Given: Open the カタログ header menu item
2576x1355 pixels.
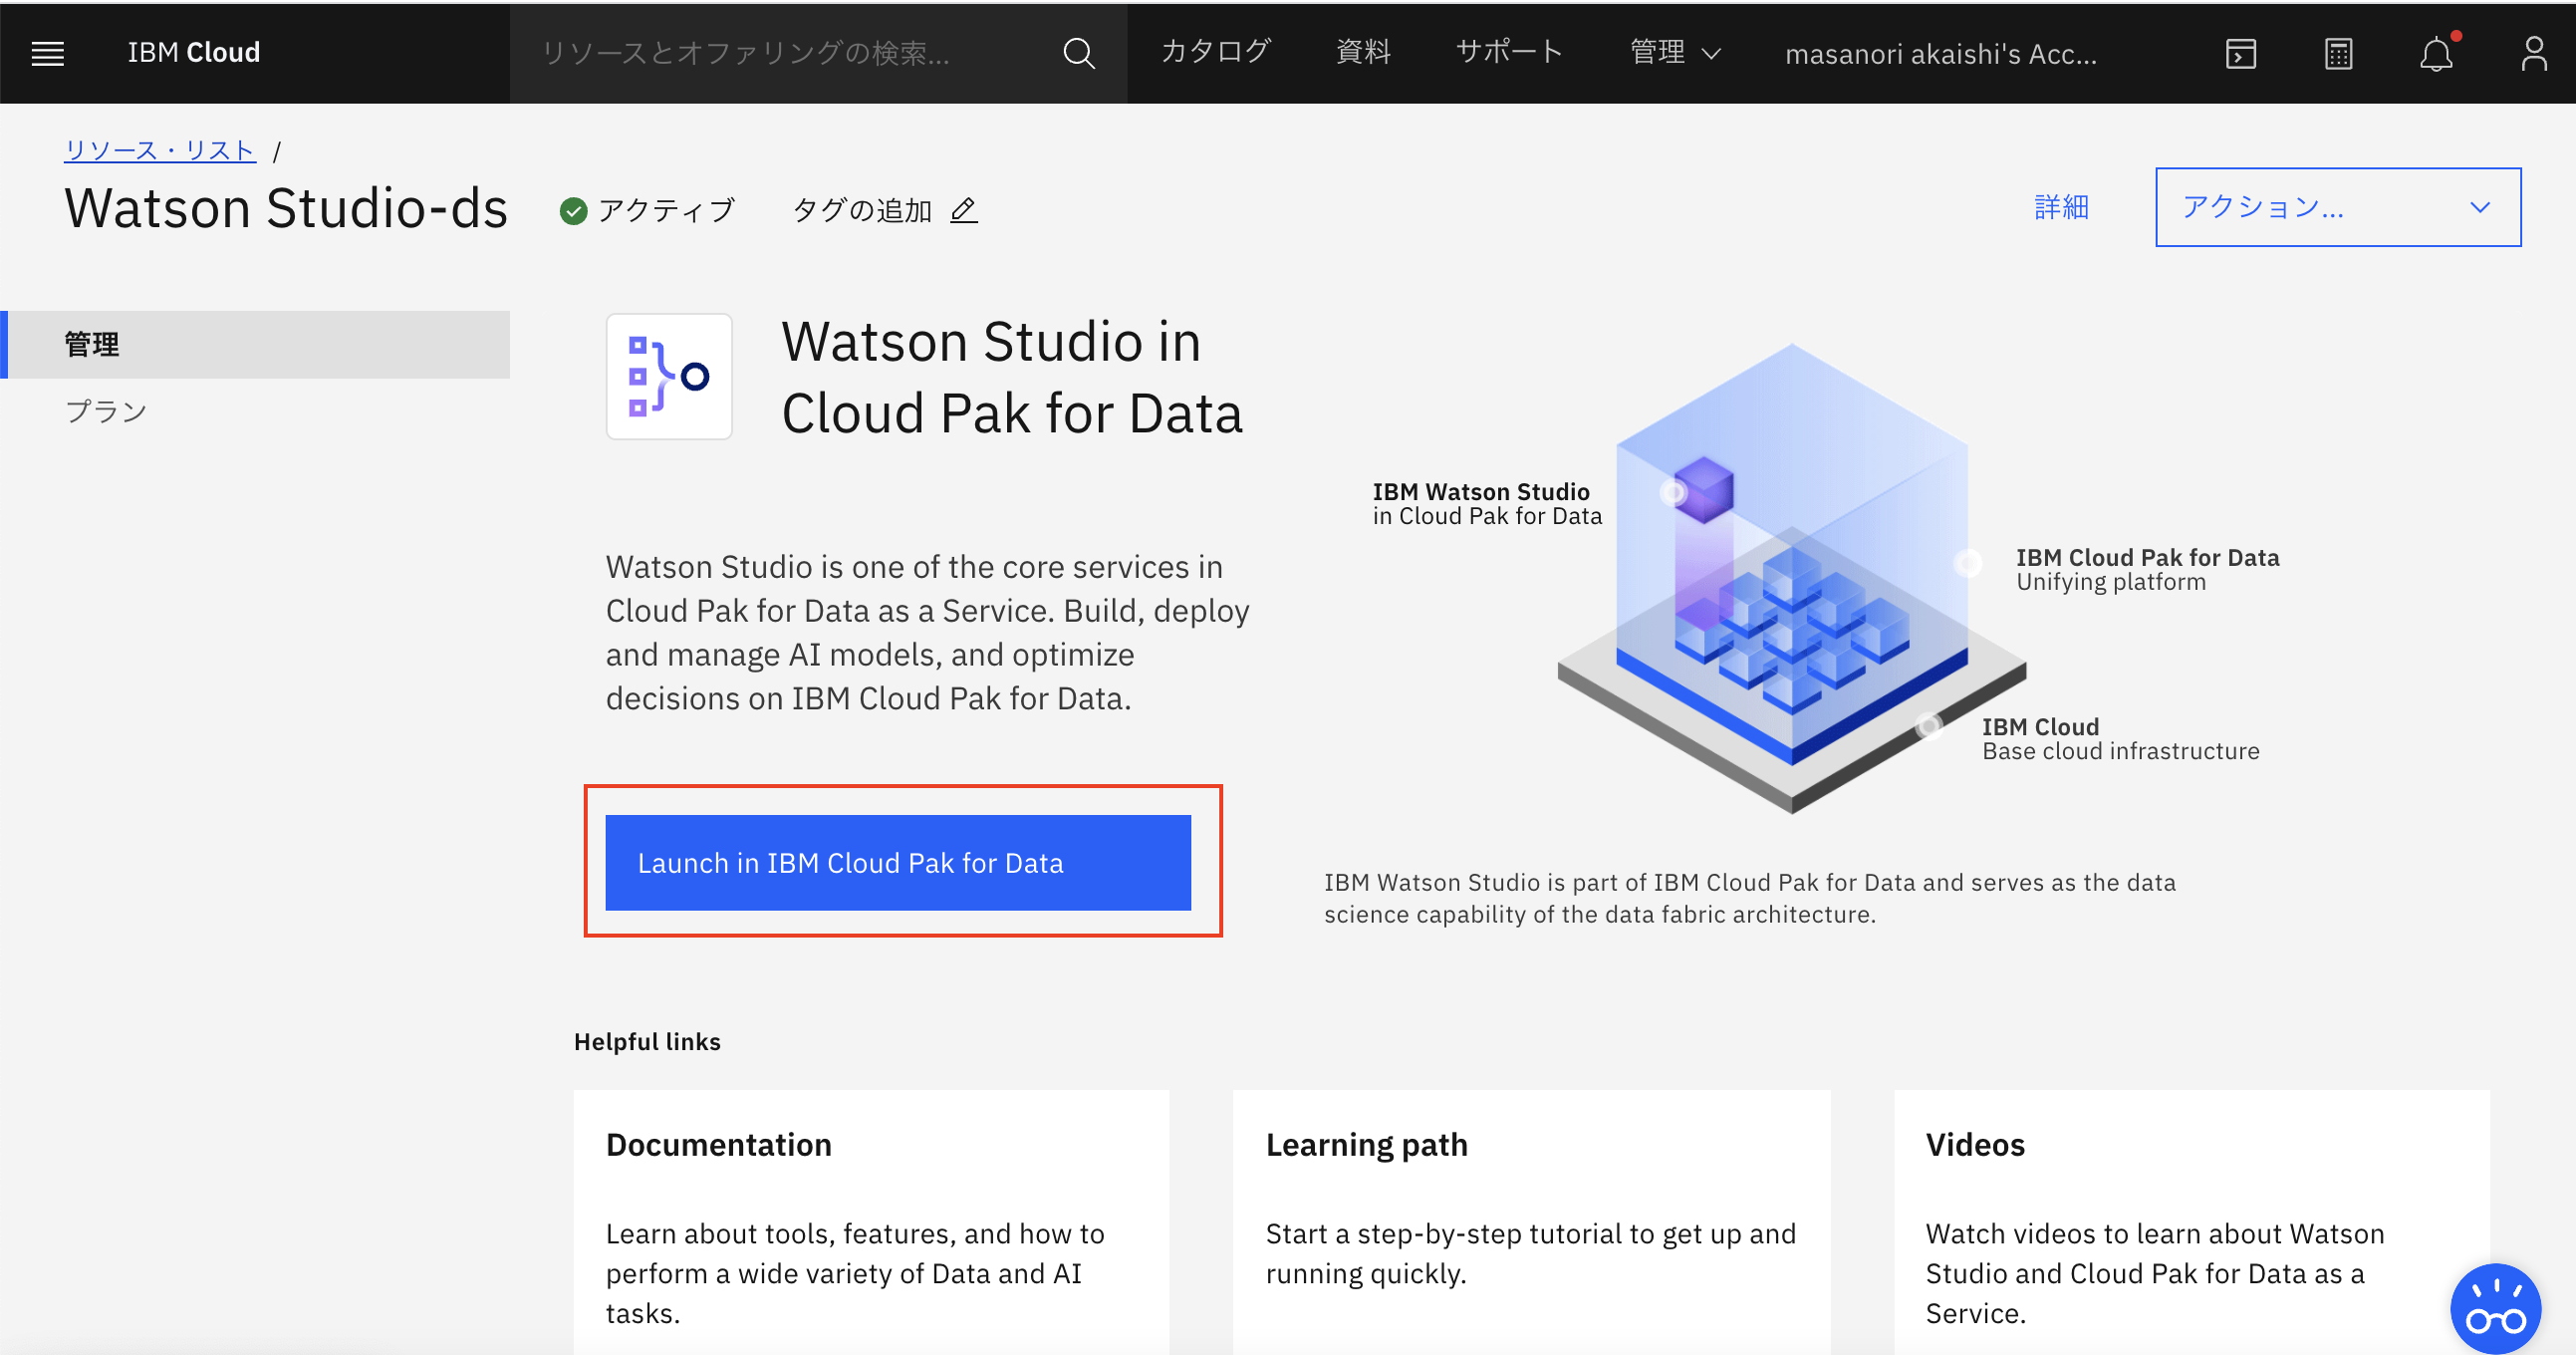Looking at the screenshot, I should pyautogui.click(x=1215, y=52).
